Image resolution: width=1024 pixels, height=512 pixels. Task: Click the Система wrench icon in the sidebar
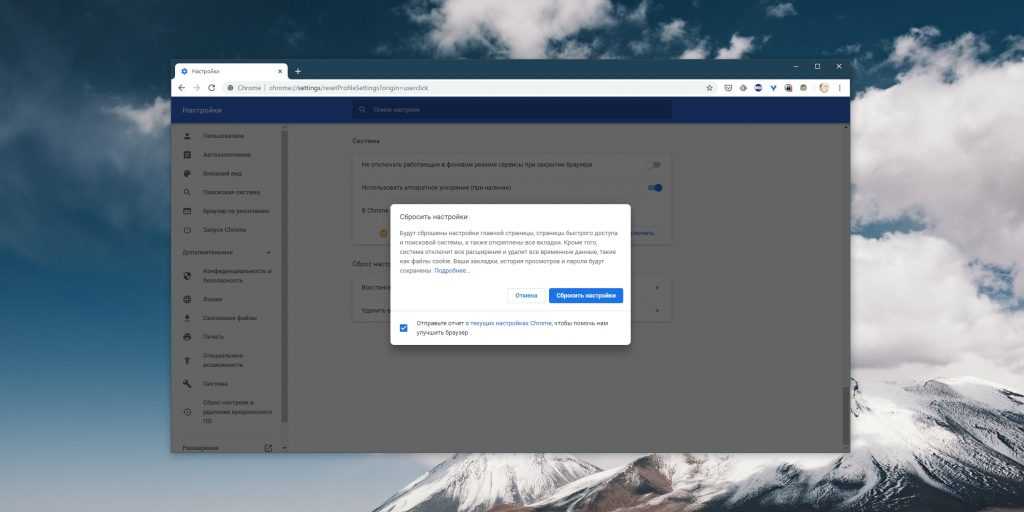click(x=187, y=384)
